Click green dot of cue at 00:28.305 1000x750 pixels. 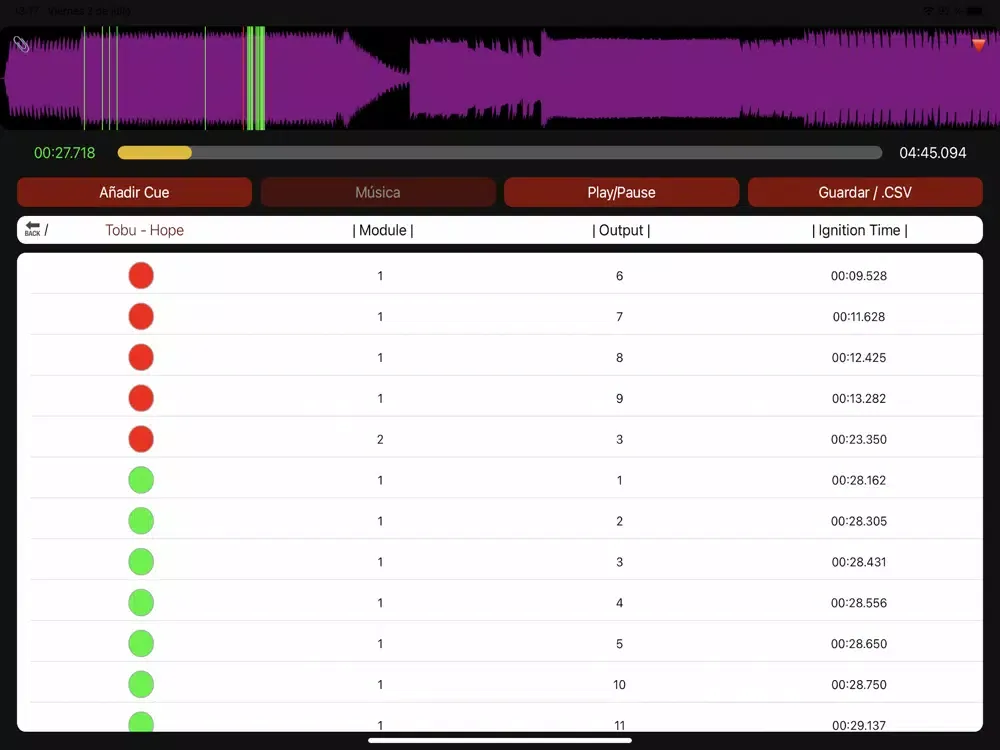pos(141,520)
